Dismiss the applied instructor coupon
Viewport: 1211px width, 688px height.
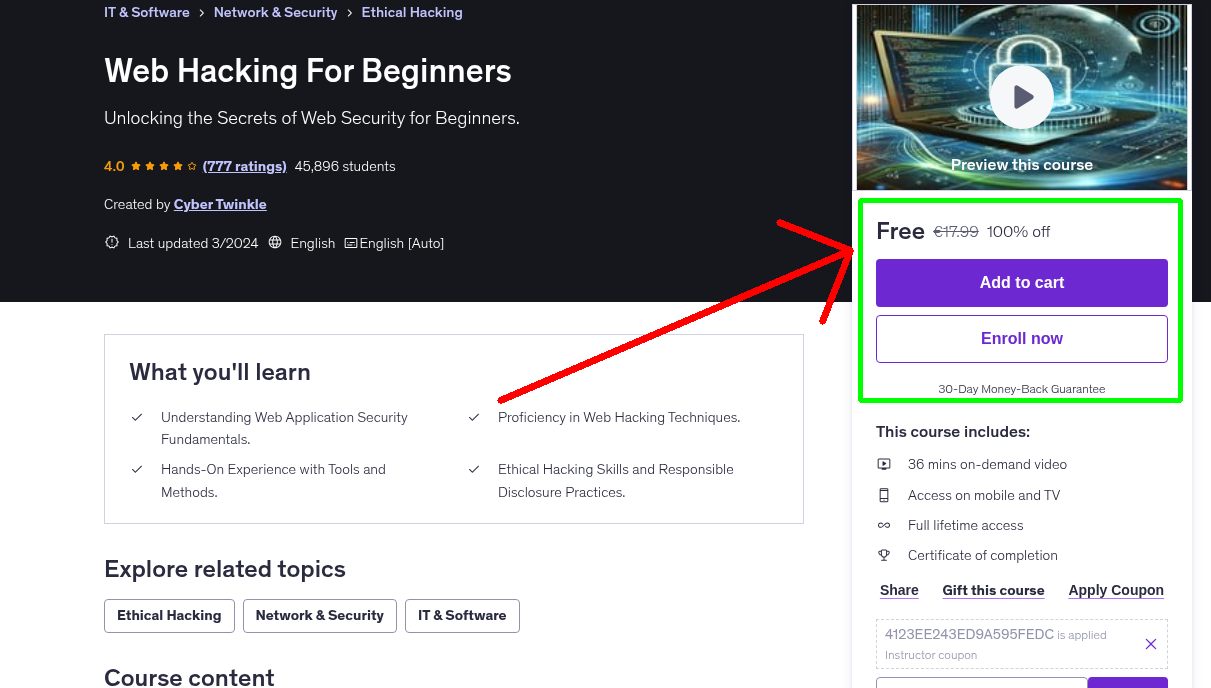point(1150,644)
